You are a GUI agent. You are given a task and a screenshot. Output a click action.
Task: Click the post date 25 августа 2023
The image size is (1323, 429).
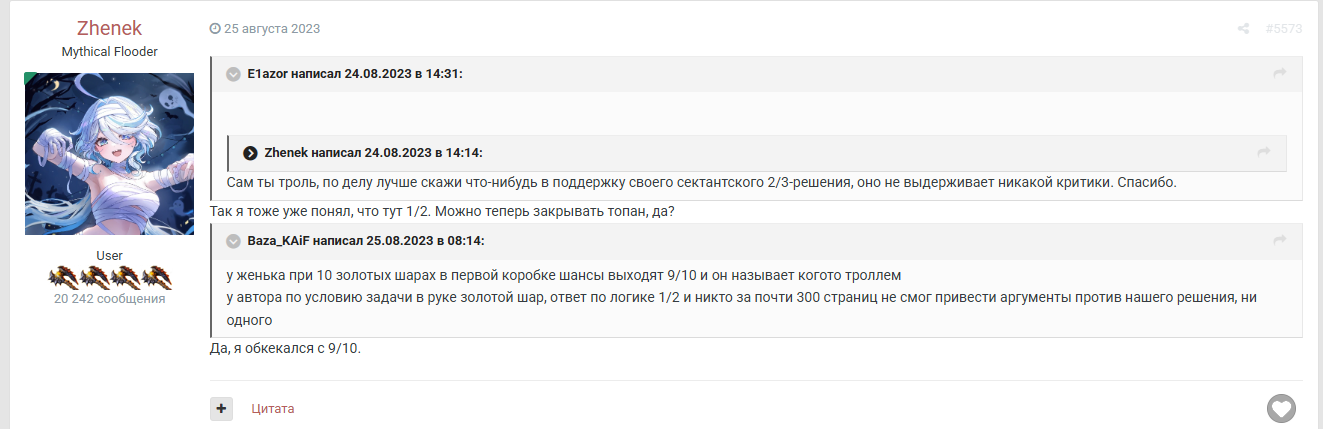click(x=272, y=29)
